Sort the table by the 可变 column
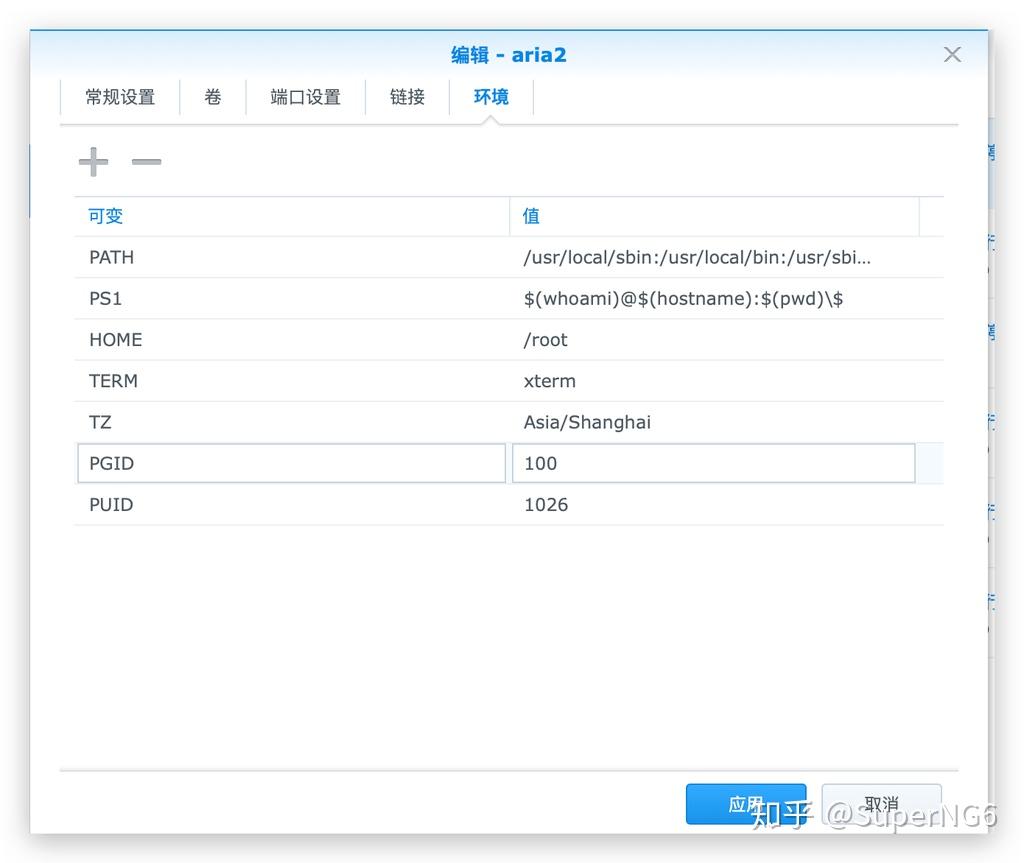 (x=105, y=216)
